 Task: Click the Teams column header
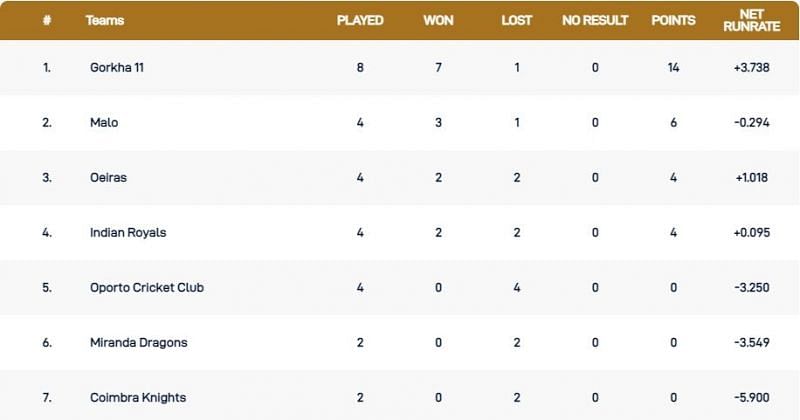tap(105, 20)
